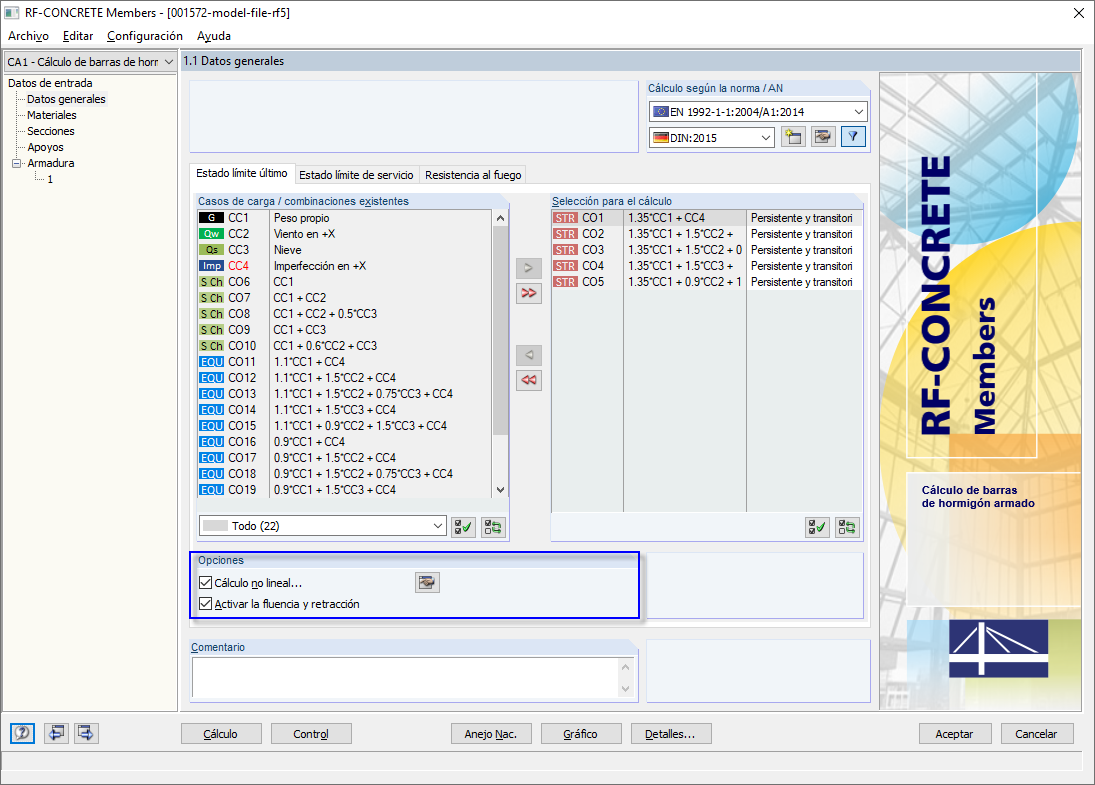Click the Cálculo button

click(221, 734)
